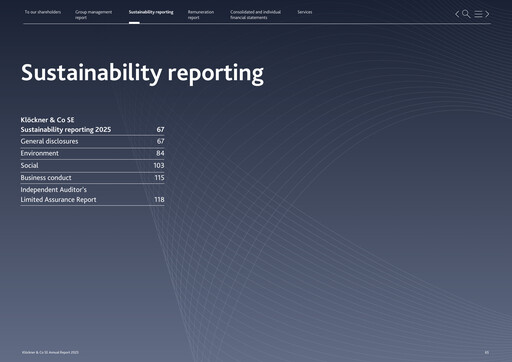Click page number 103 beside Social
This screenshot has width=512, height=362.
point(159,165)
